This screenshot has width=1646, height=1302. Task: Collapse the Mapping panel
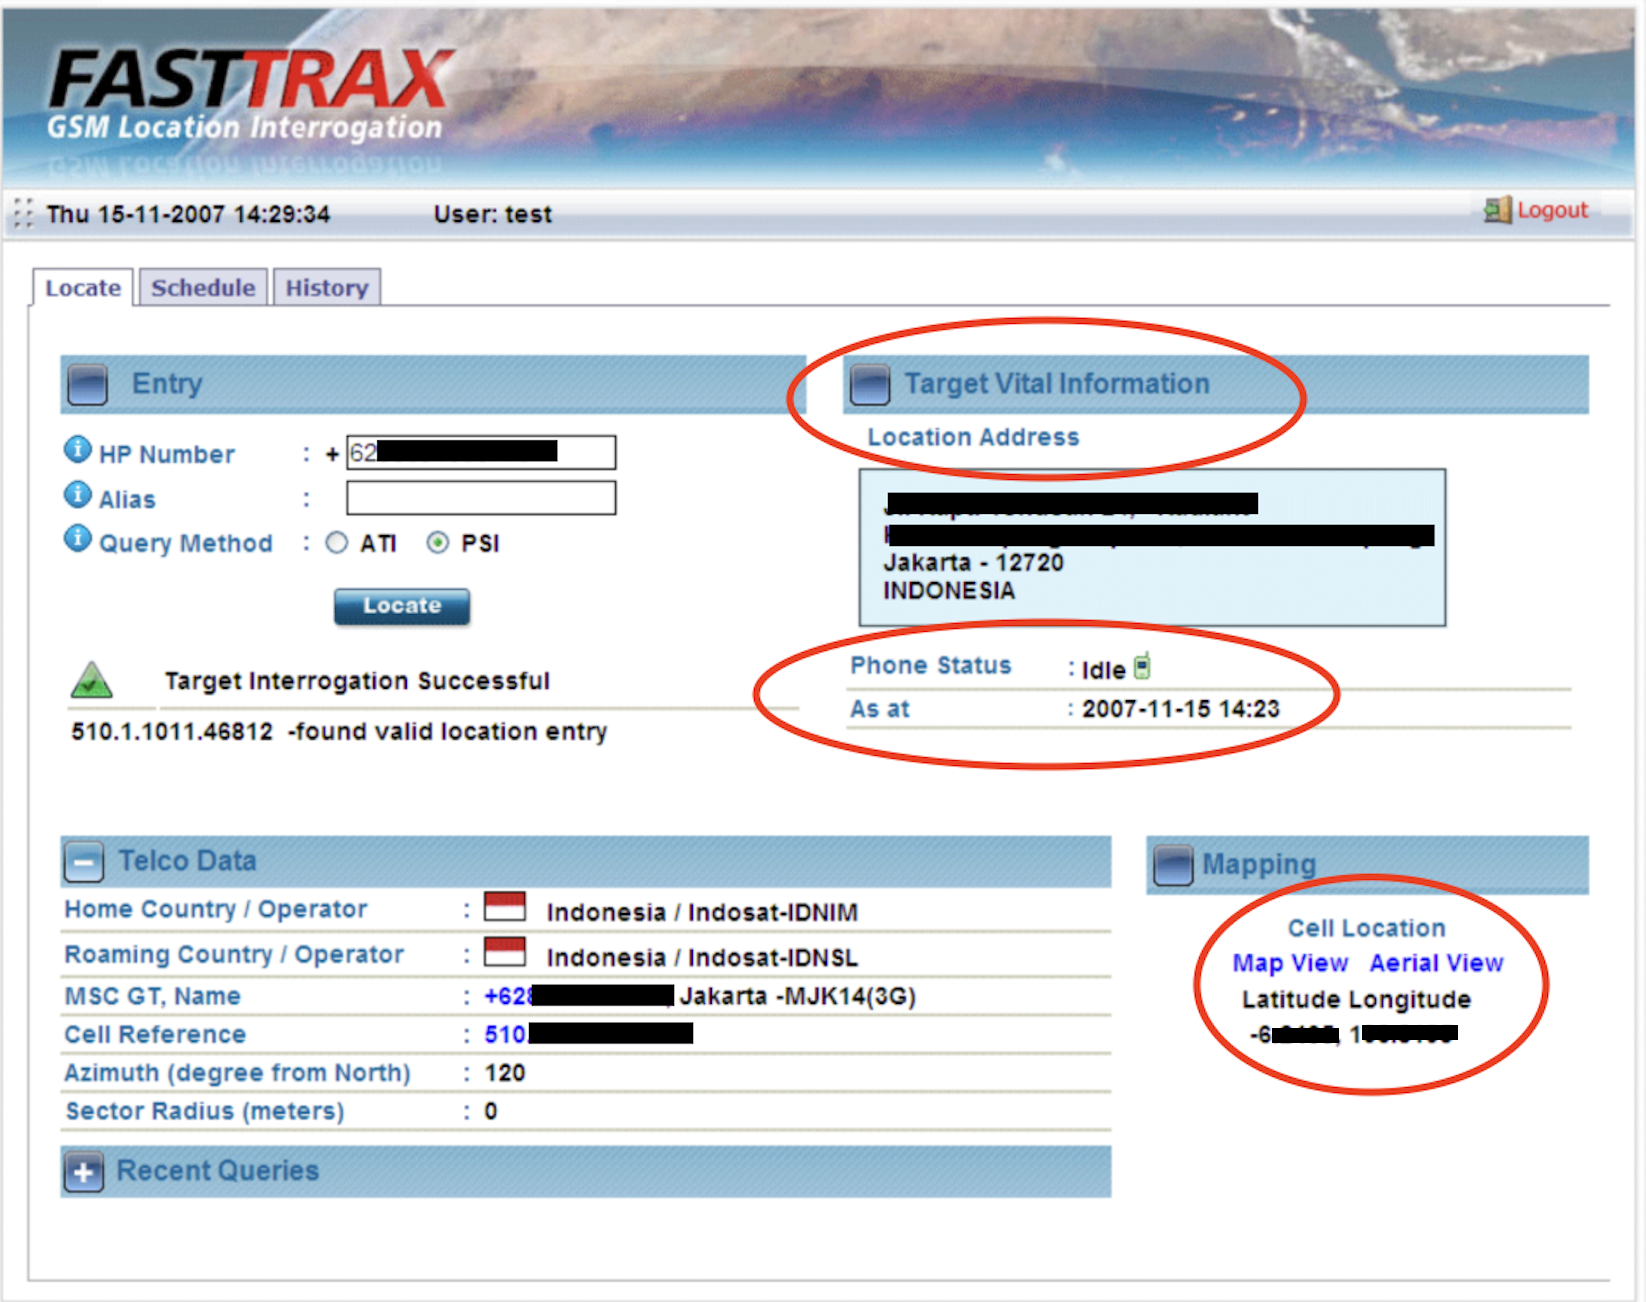1173,865
